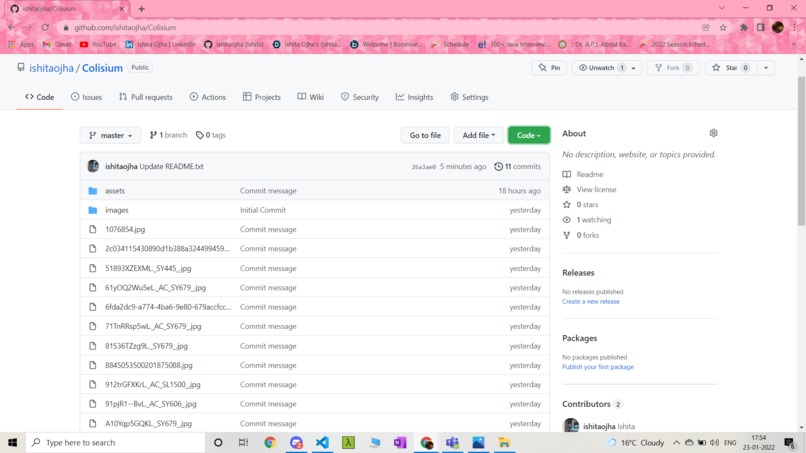Click the commit history clock icon
The height and width of the screenshot is (453, 806).
coord(498,167)
